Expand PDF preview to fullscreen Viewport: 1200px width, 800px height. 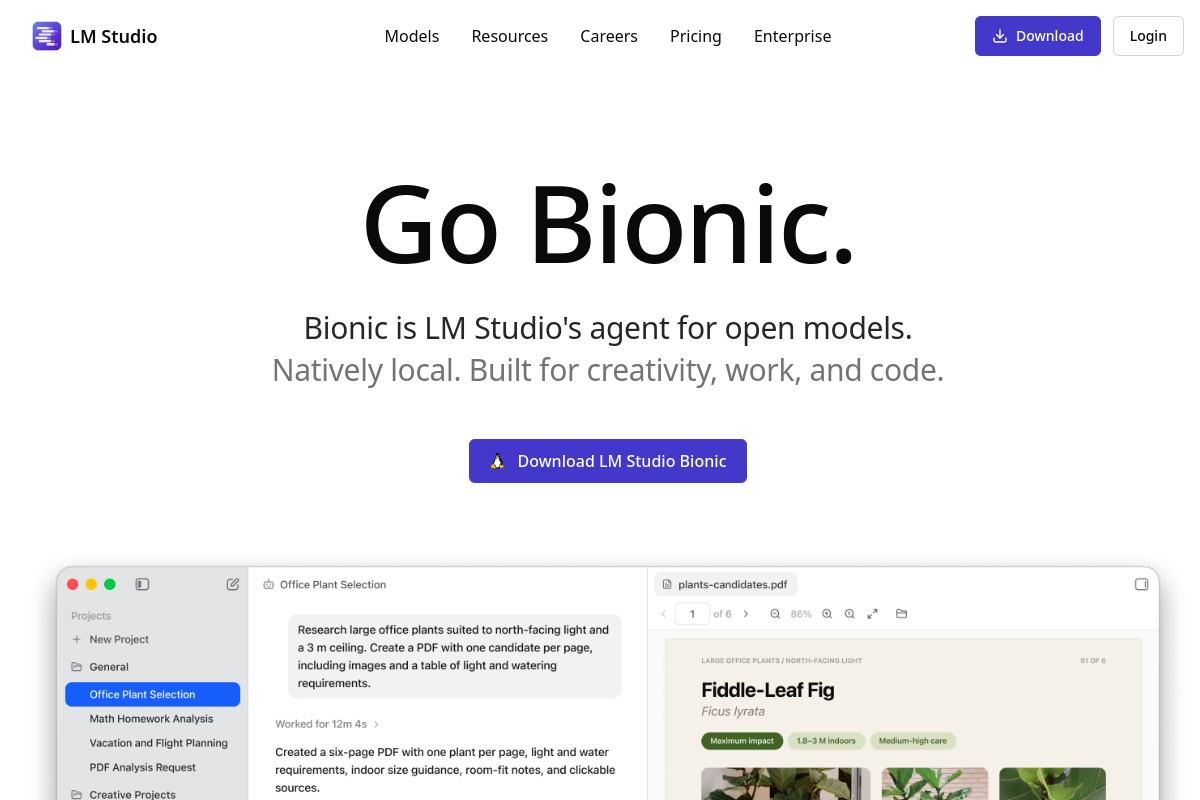[872, 614]
